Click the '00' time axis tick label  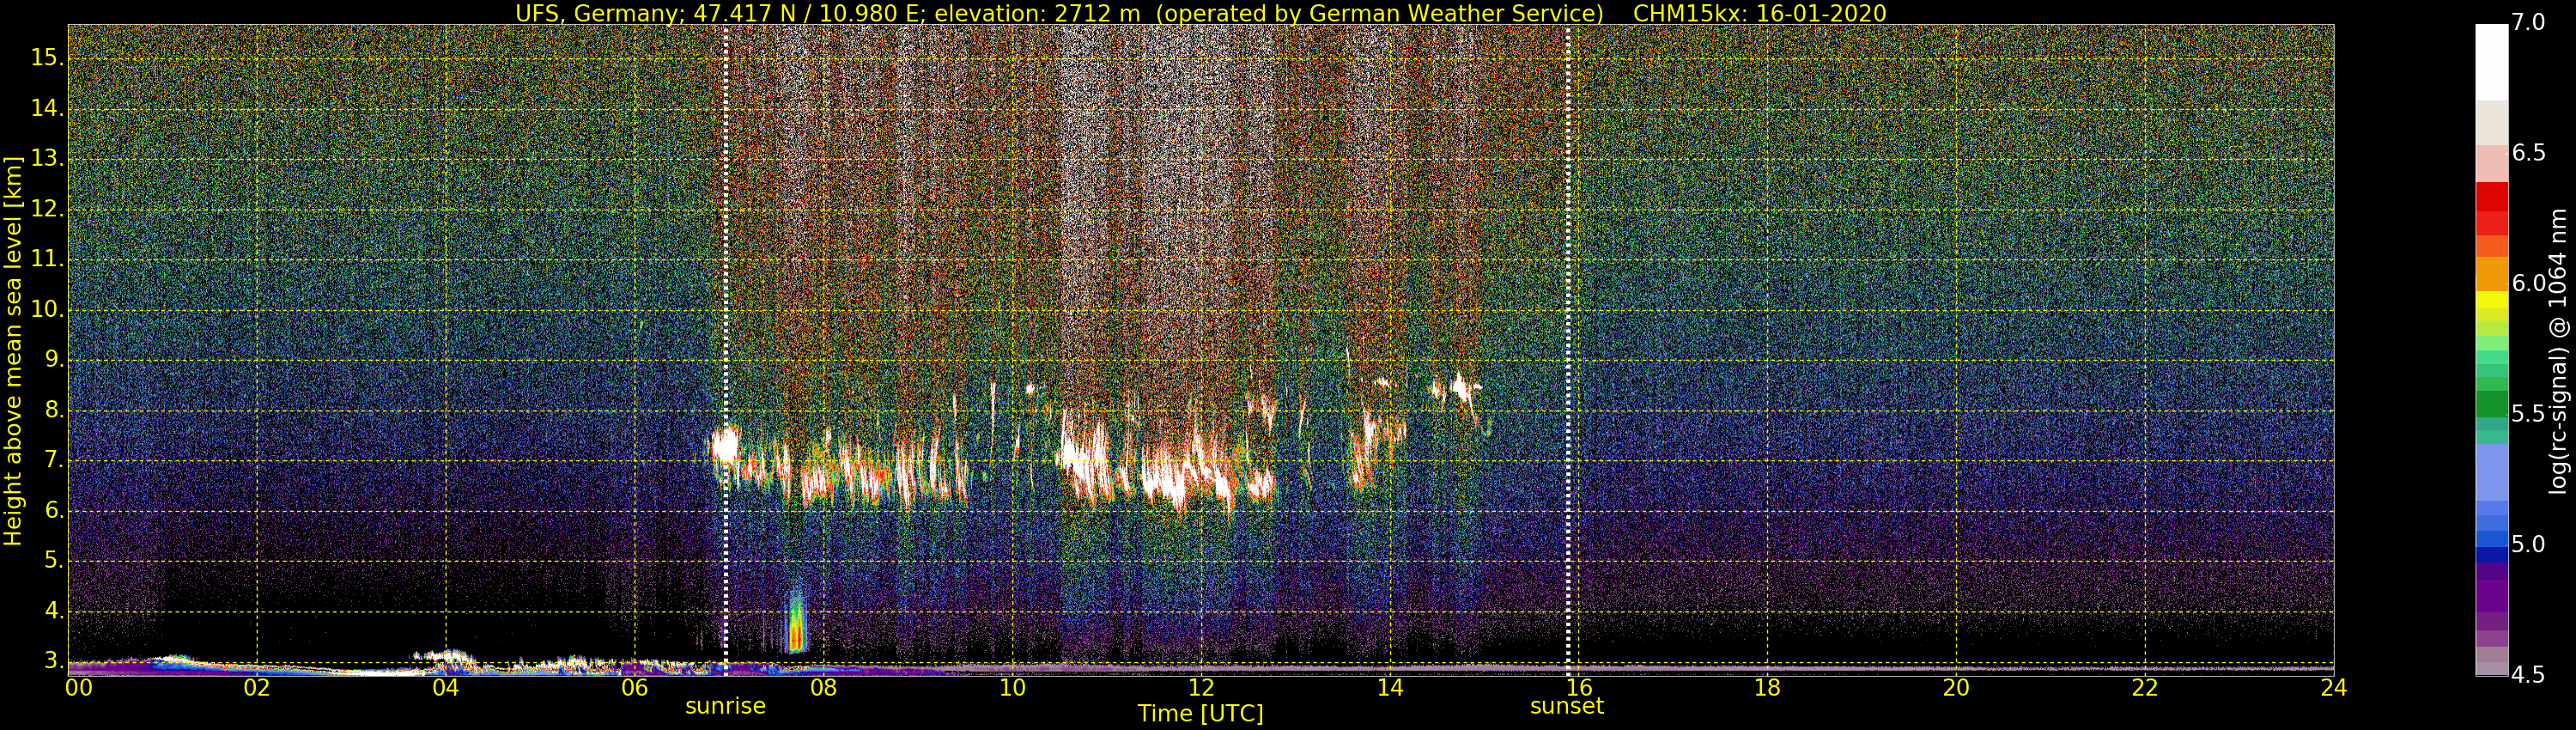click(79, 687)
